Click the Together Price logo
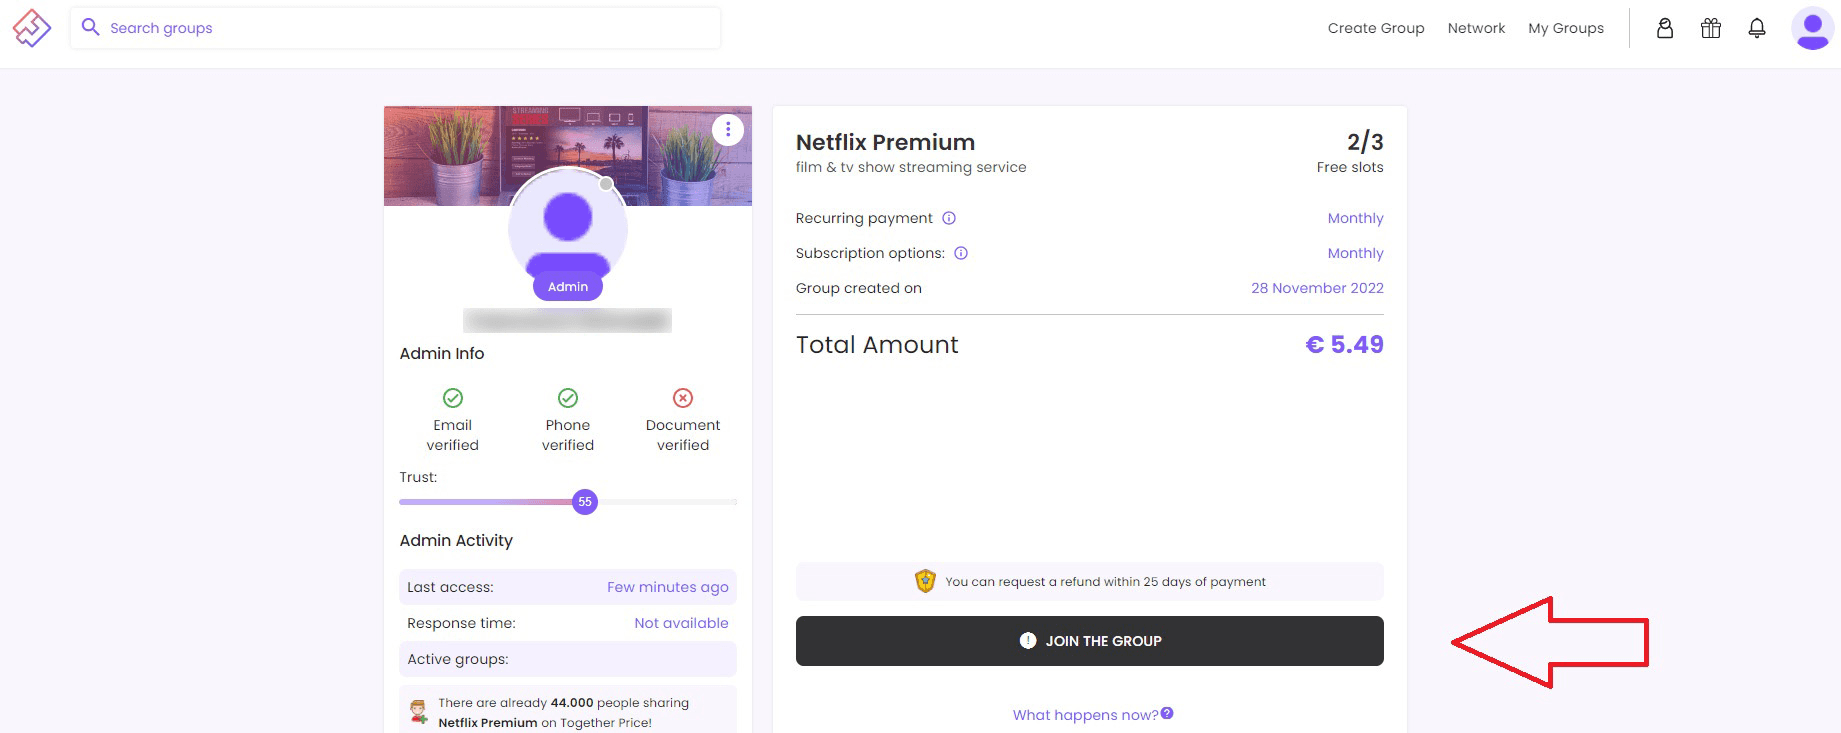Screen dimensions: 1841x733 (x=31, y=28)
